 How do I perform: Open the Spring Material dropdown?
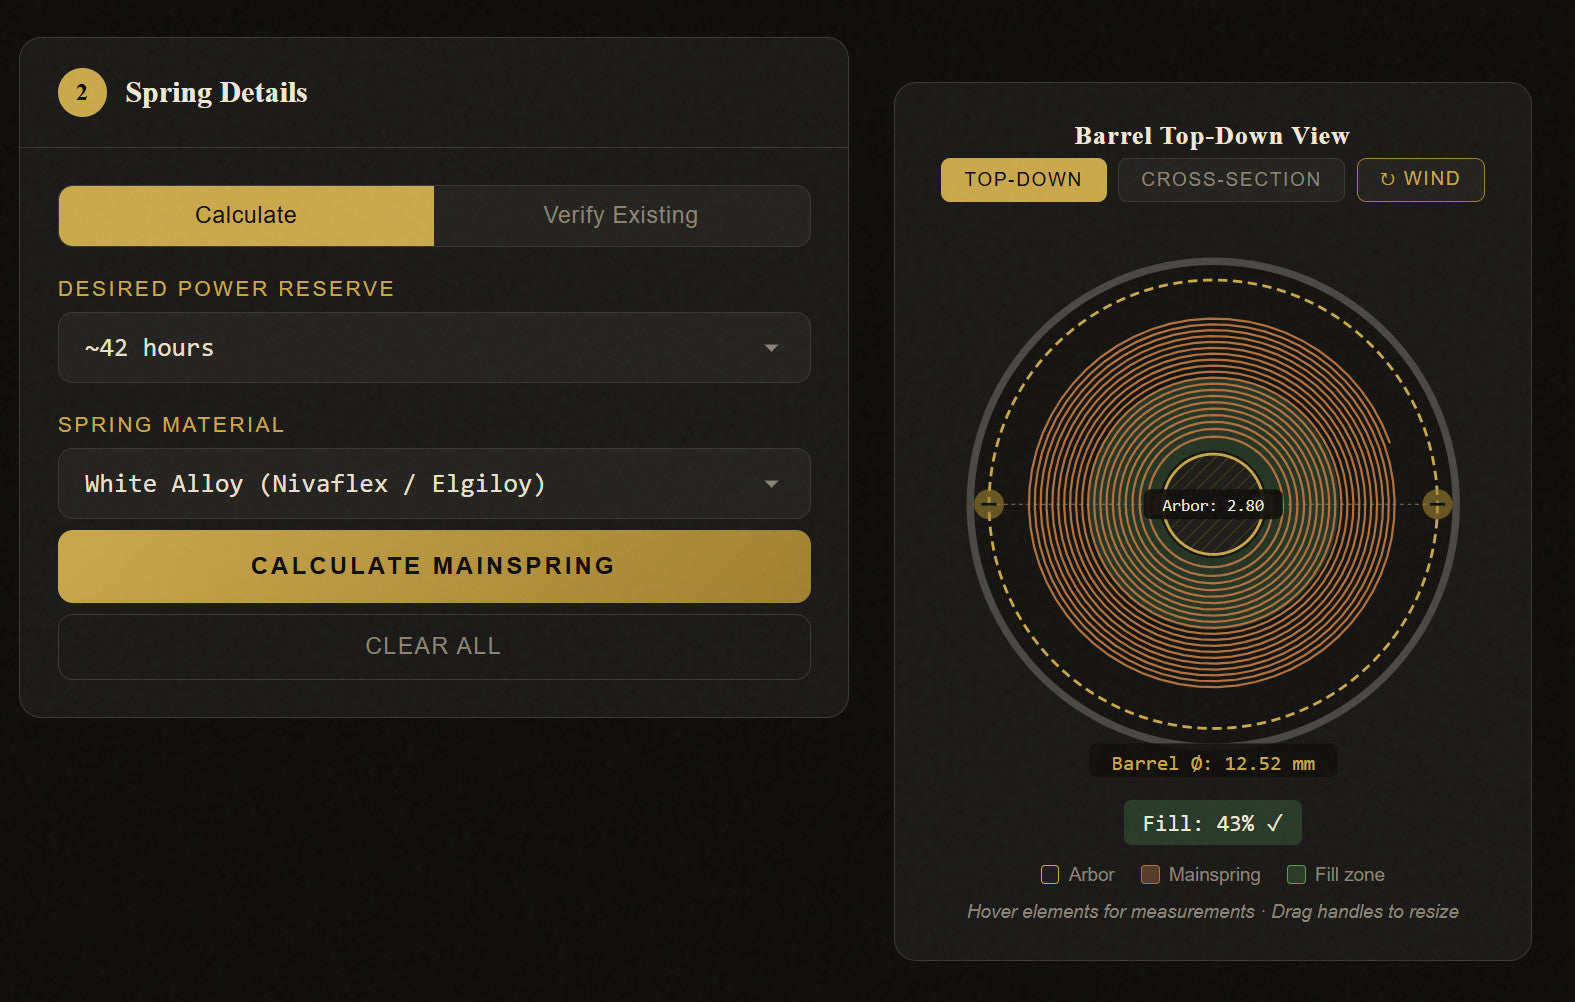434,484
